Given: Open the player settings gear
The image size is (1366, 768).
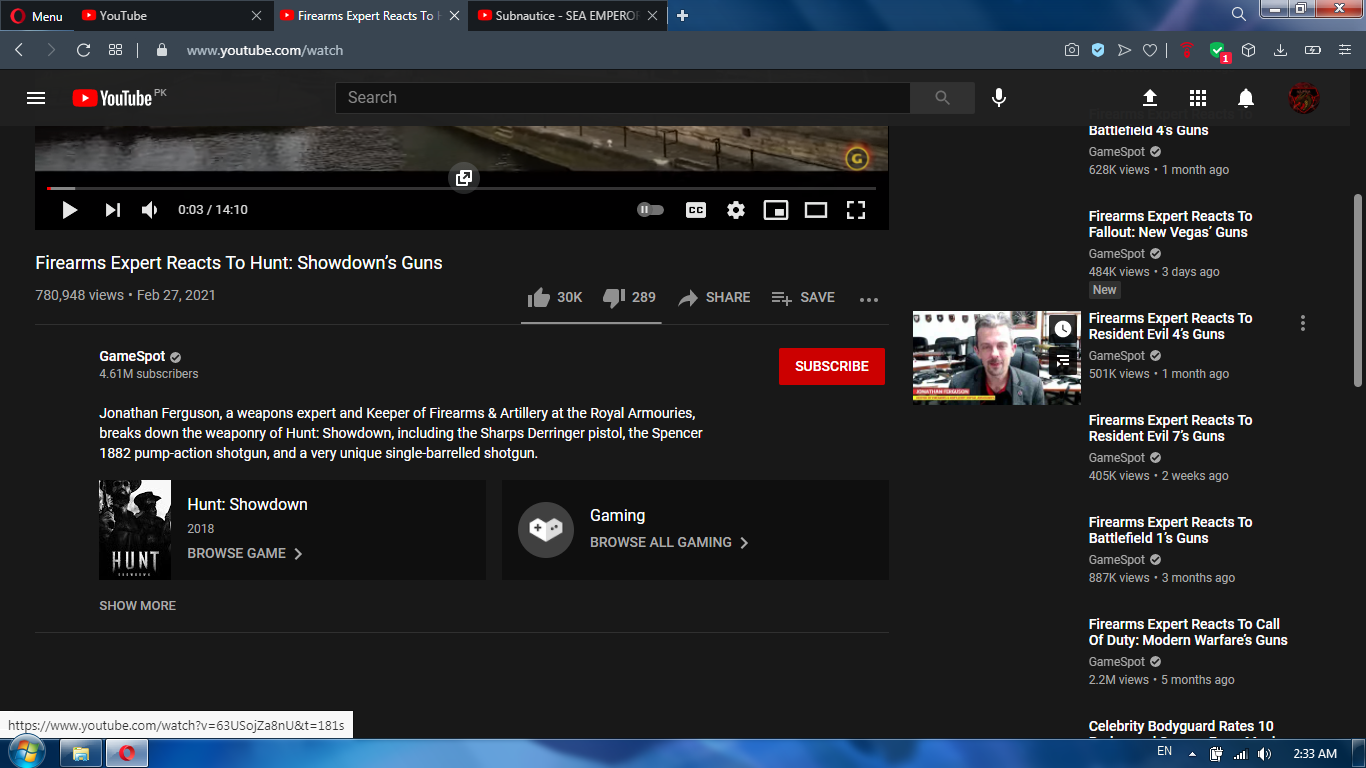Looking at the screenshot, I should 736,210.
